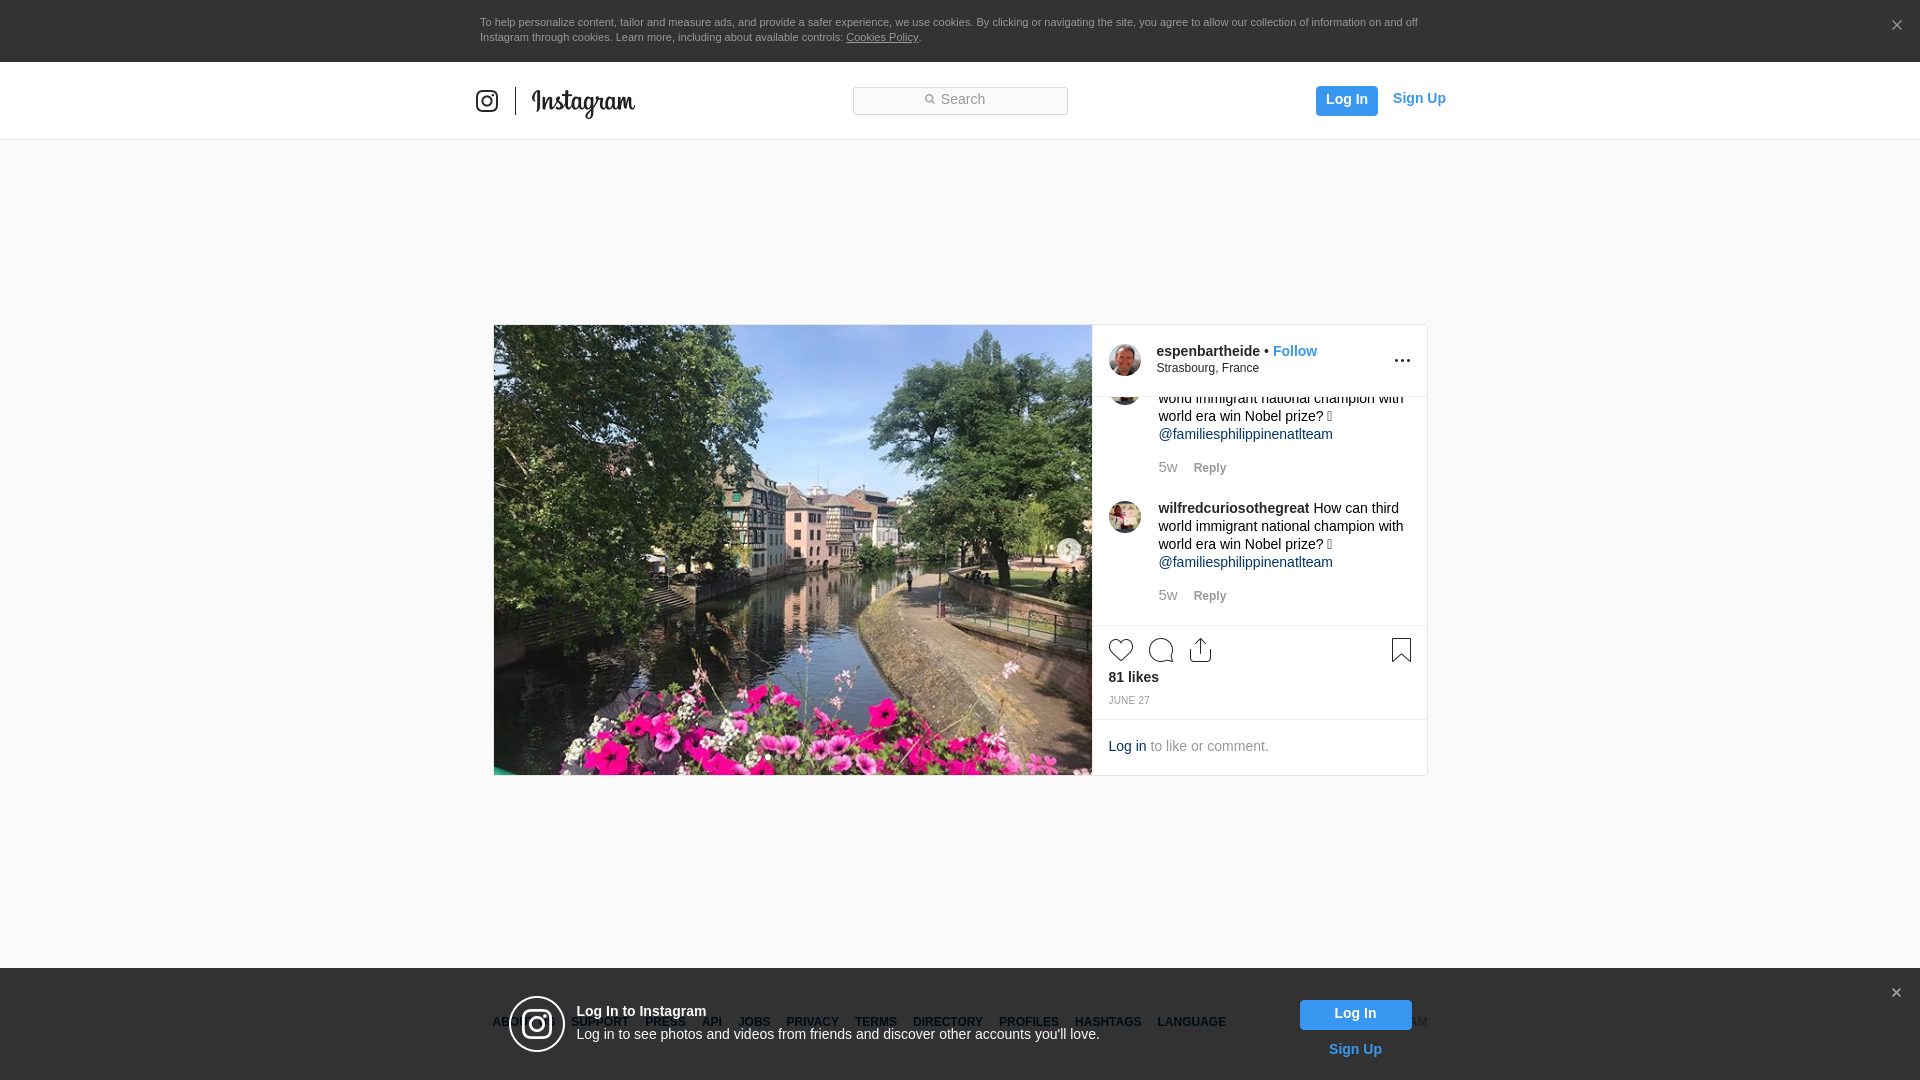This screenshot has height=1080, width=1920.
Task: Open Instagram wordmark home link
Action: pos(583,103)
